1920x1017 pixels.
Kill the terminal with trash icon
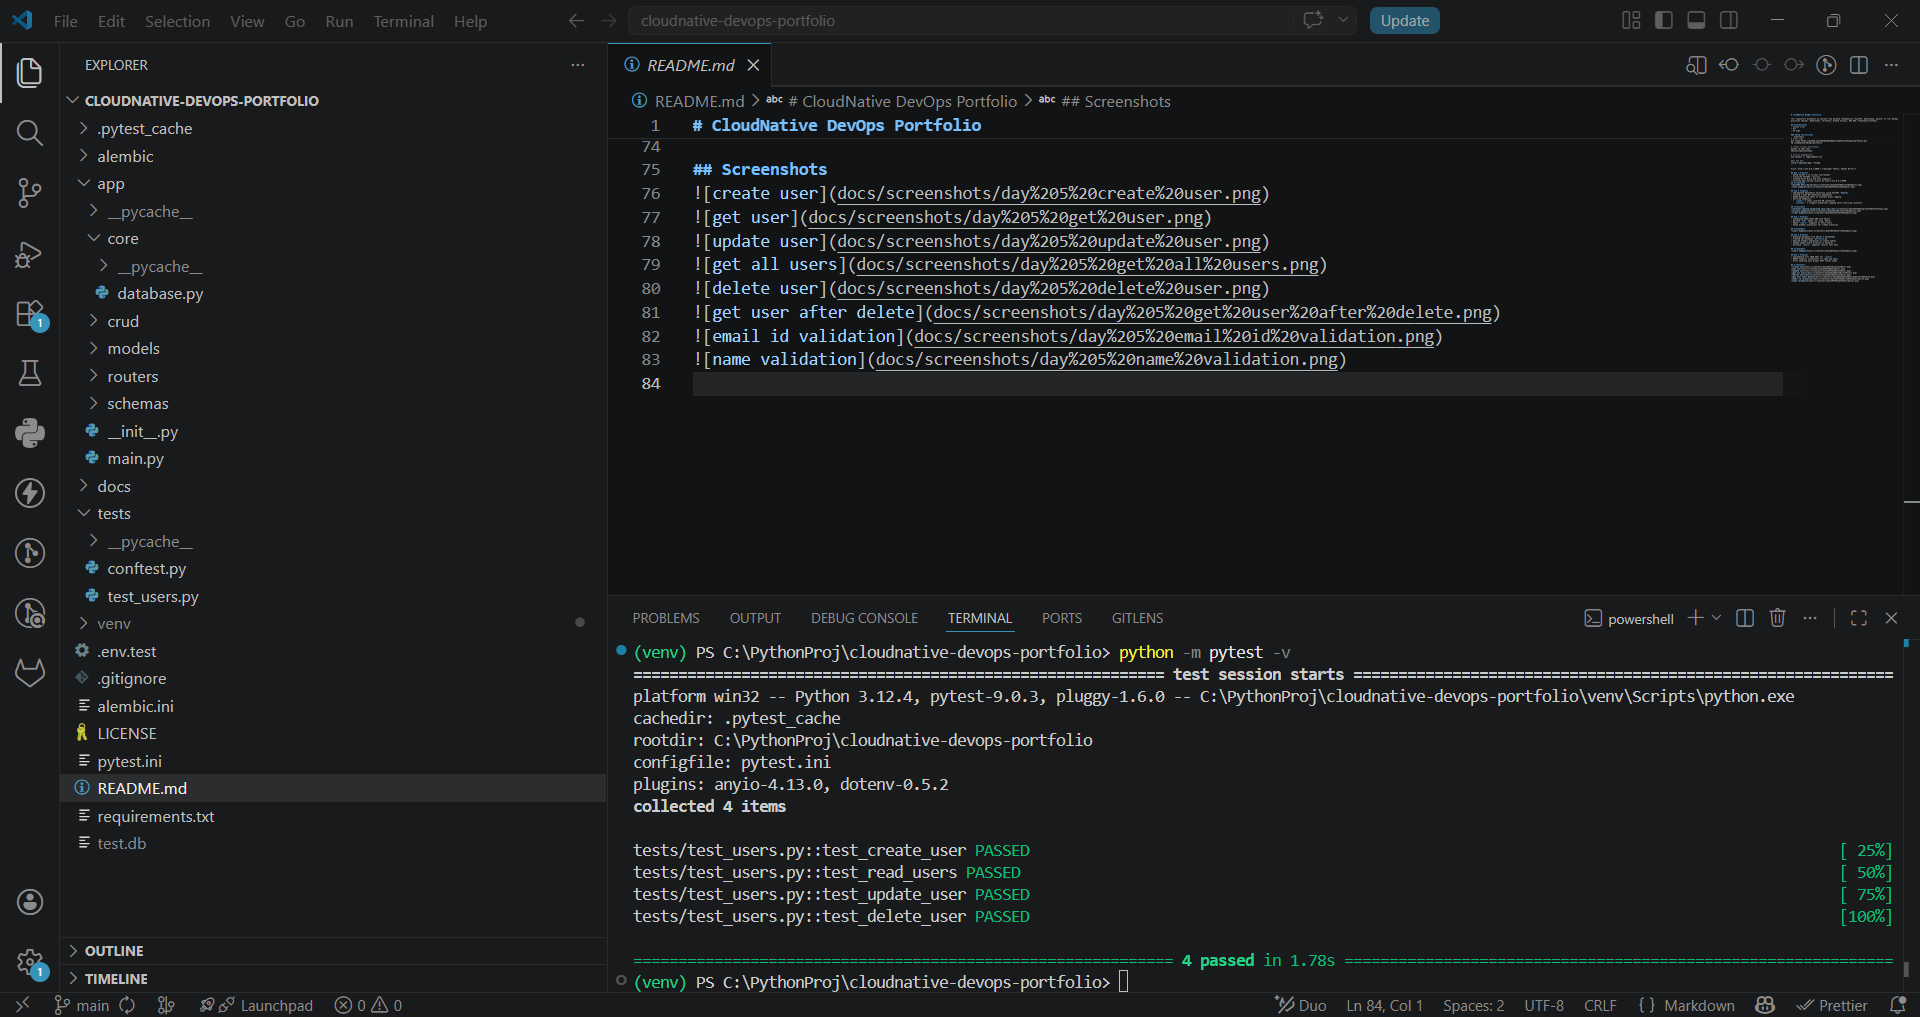(x=1777, y=618)
